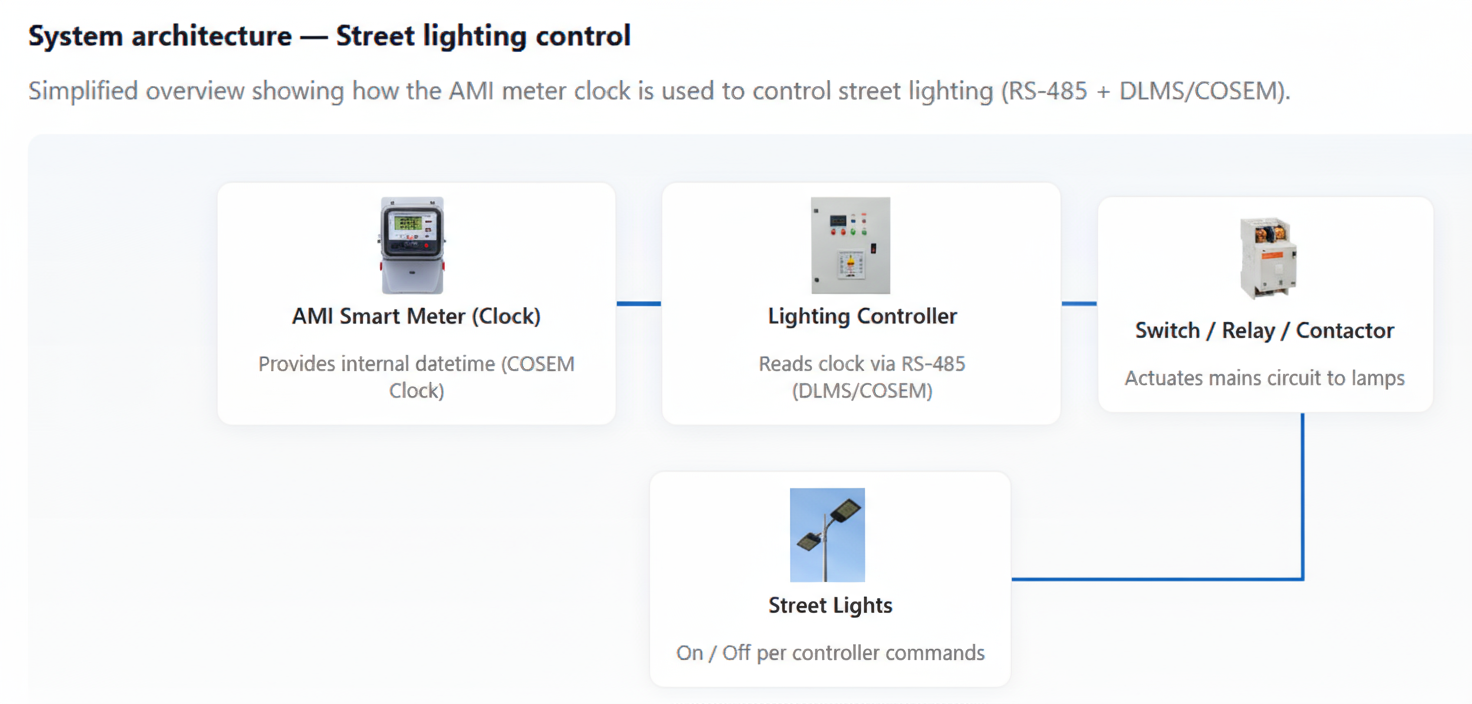Select the "Street Lights" card title

pos(830,606)
